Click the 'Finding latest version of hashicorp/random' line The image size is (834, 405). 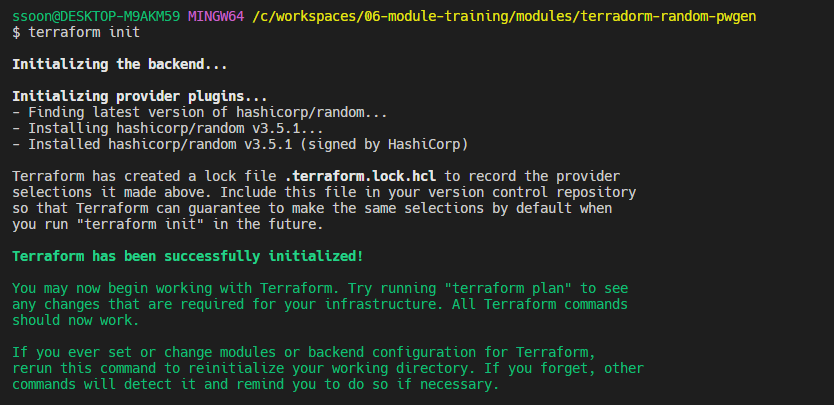pyautogui.click(x=200, y=112)
